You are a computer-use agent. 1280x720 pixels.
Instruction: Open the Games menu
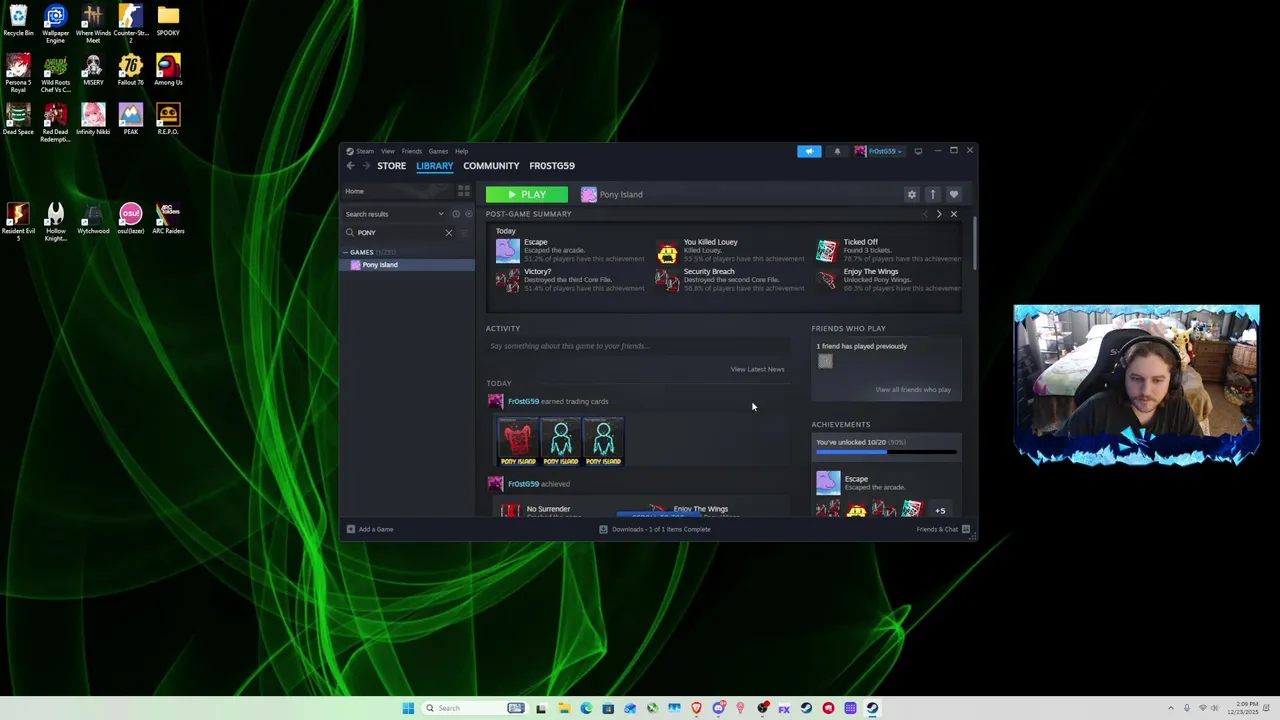coord(438,151)
